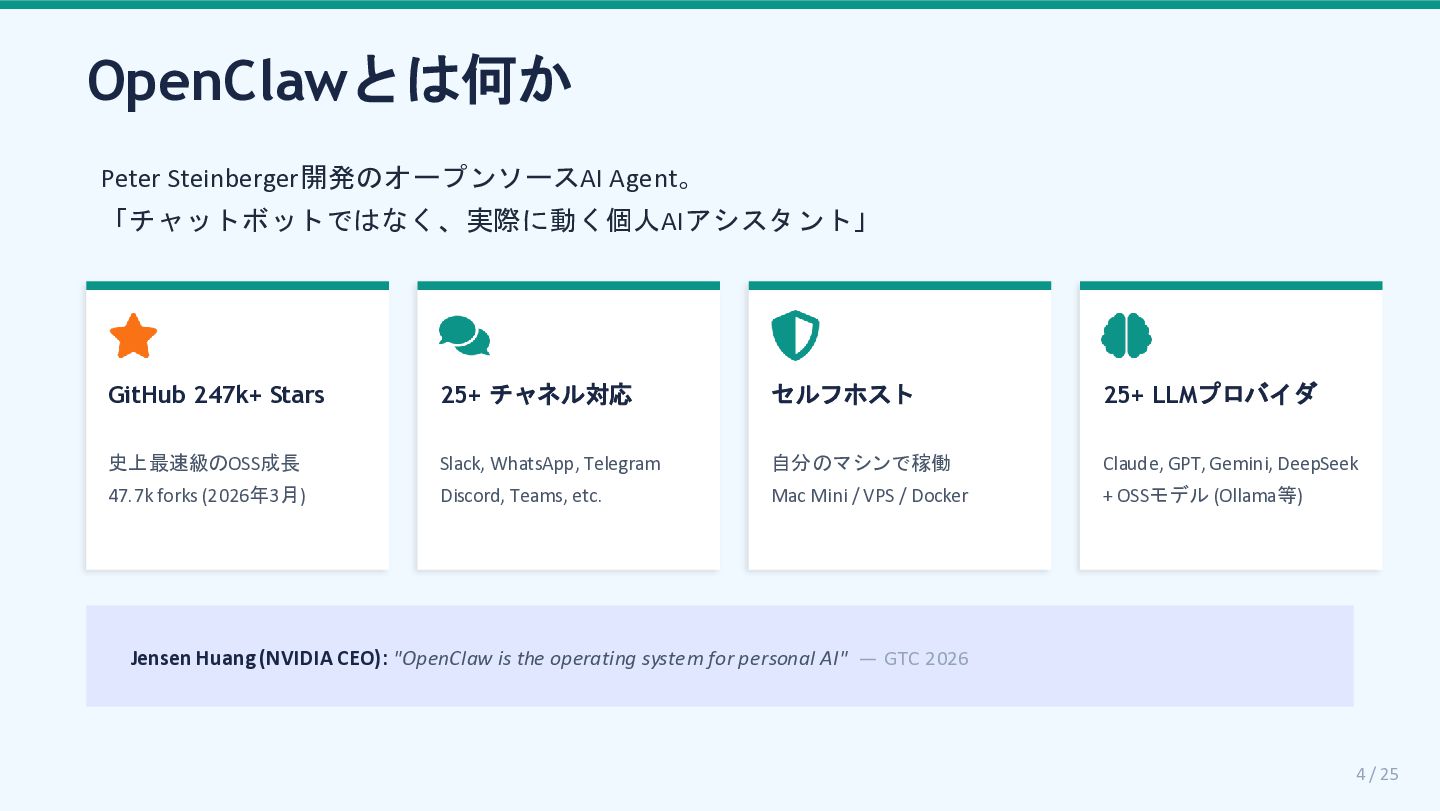Click the italic OpenClaw quote text
The height and width of the screenshot is (811, 1440).
tap(620, 658)
